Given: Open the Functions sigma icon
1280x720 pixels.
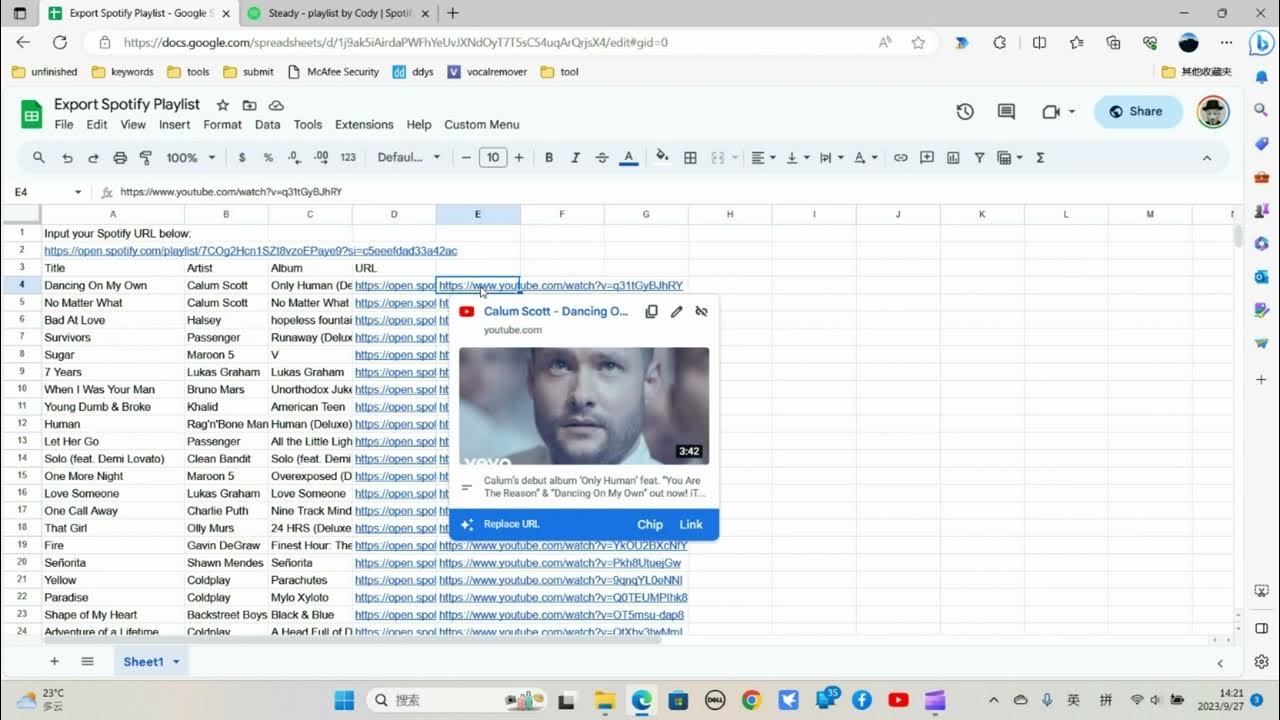Looking at the screenshot, I should click(x=1040, y=158).
